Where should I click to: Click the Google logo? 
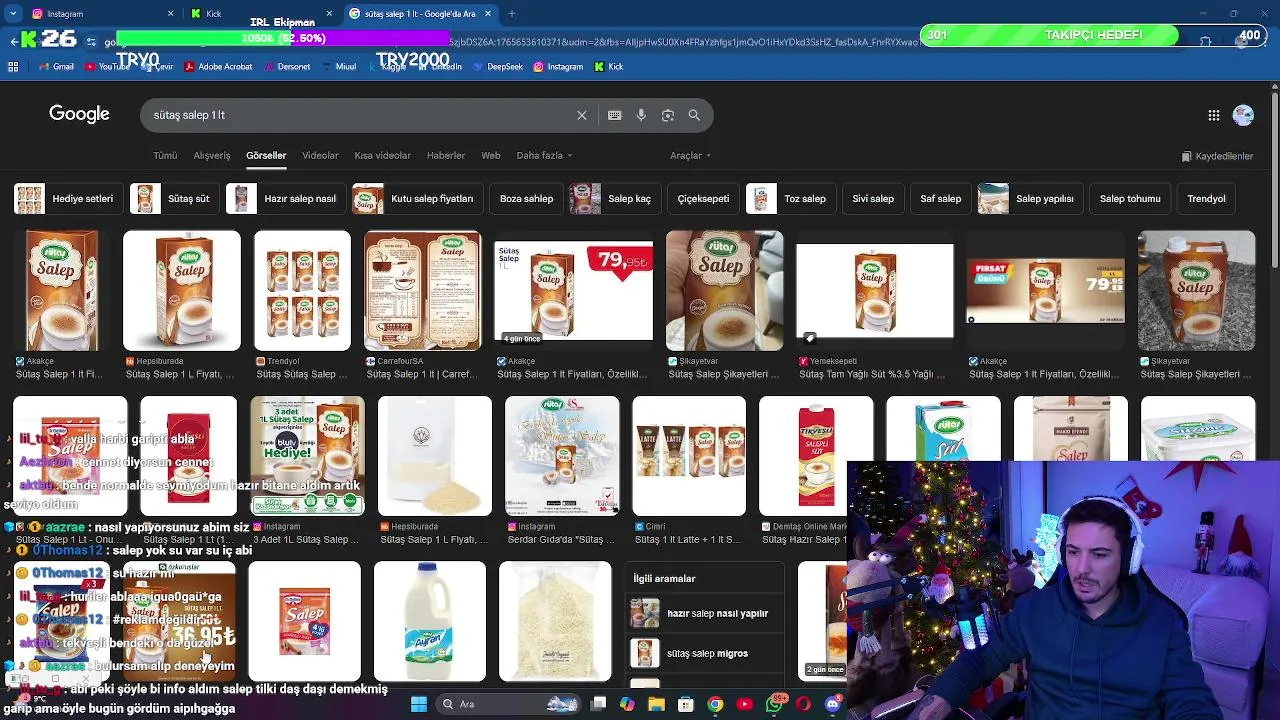(79, 114)
